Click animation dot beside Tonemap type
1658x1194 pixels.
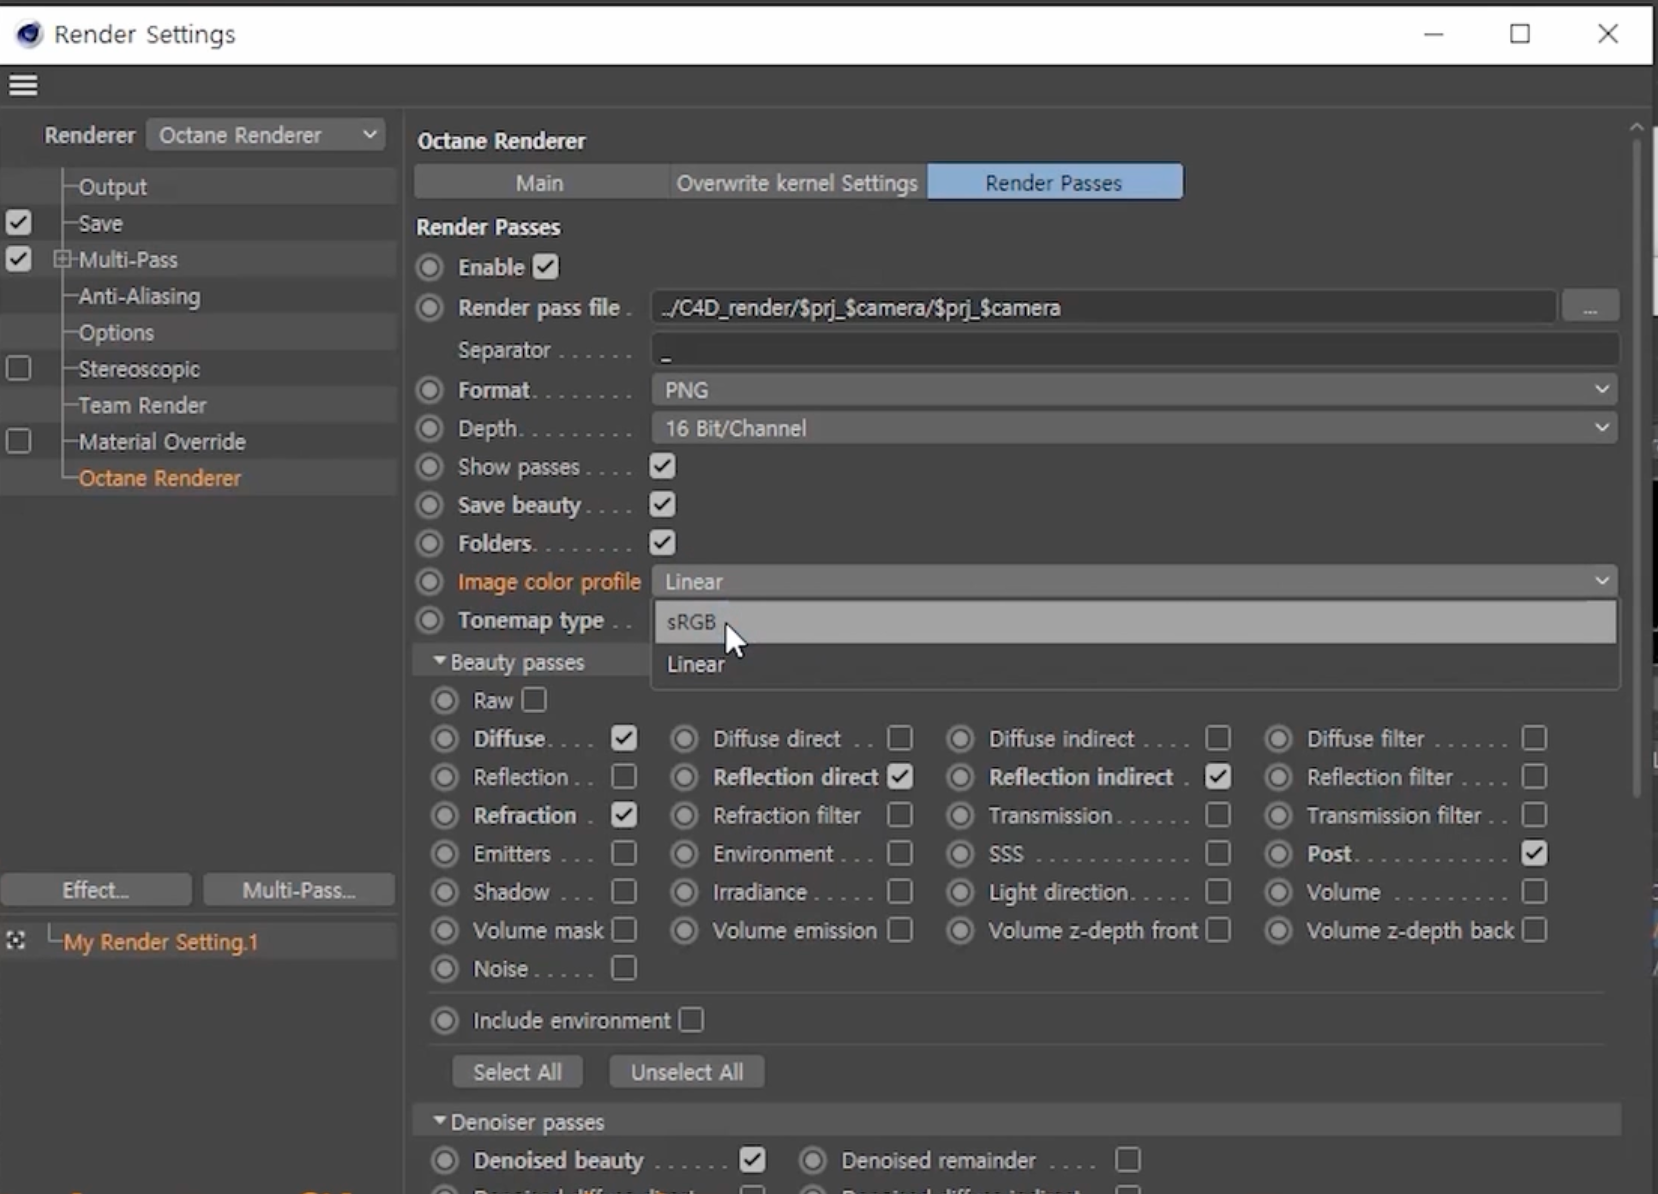coord(430,620)
